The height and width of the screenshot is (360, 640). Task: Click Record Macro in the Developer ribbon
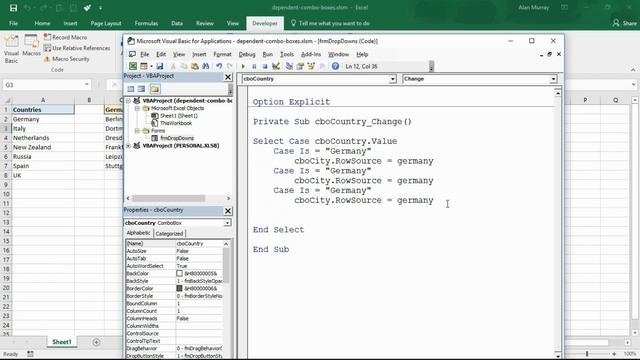point(65,37)
